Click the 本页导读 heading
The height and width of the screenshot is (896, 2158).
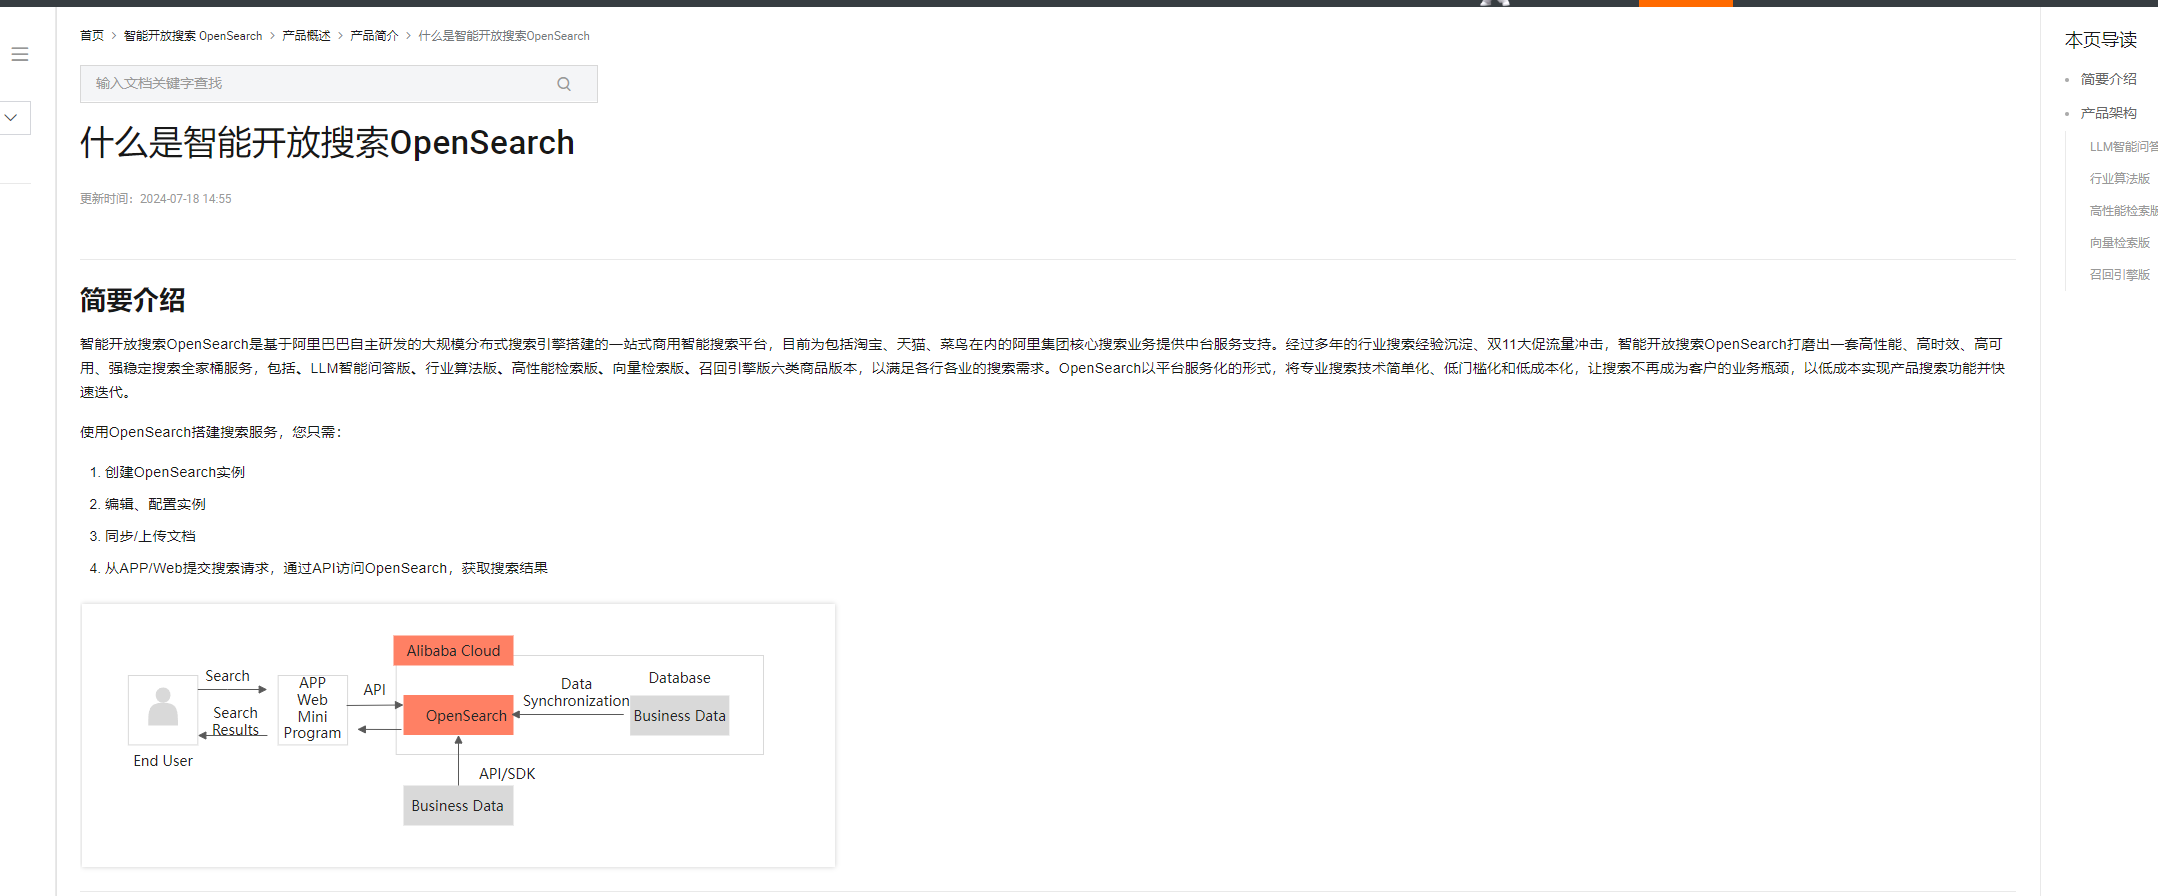[2100, 40]
